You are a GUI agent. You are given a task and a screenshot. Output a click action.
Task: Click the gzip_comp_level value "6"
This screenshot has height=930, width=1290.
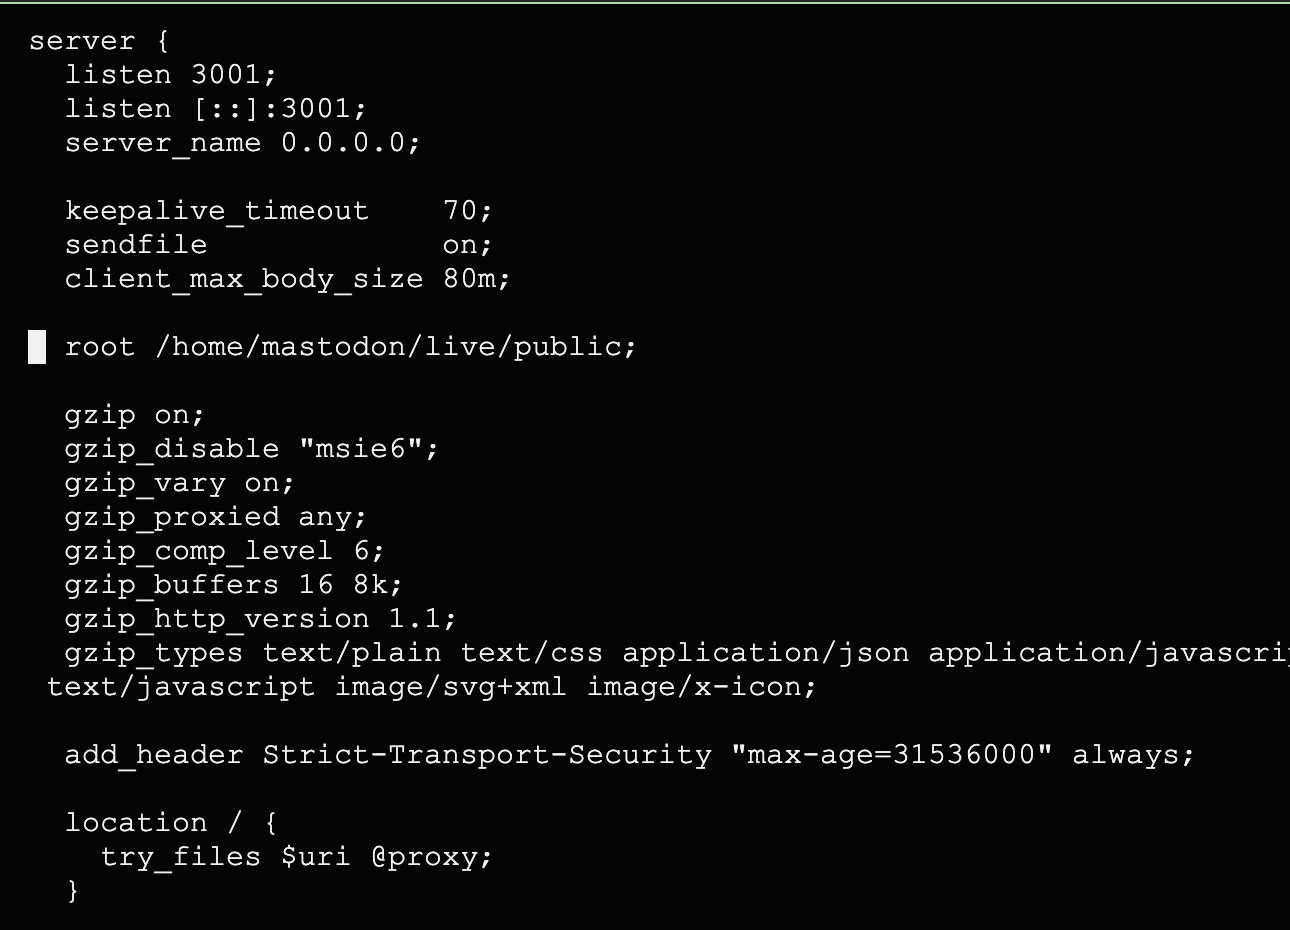[362, 551]
